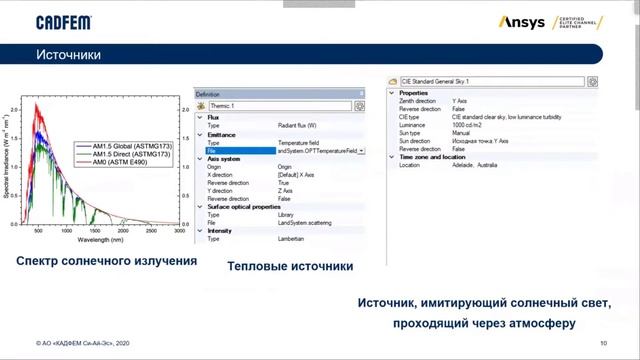
Task: Collapse the Surface optical properties section
Action: [x=200, y=207]
